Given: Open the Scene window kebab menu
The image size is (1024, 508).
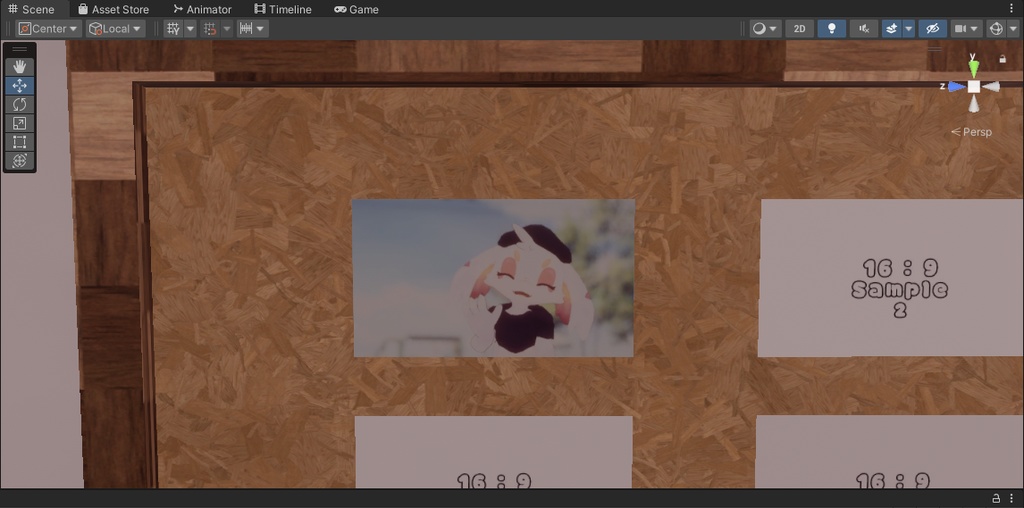Looking at the screenshot, I should pos(1012,9).
